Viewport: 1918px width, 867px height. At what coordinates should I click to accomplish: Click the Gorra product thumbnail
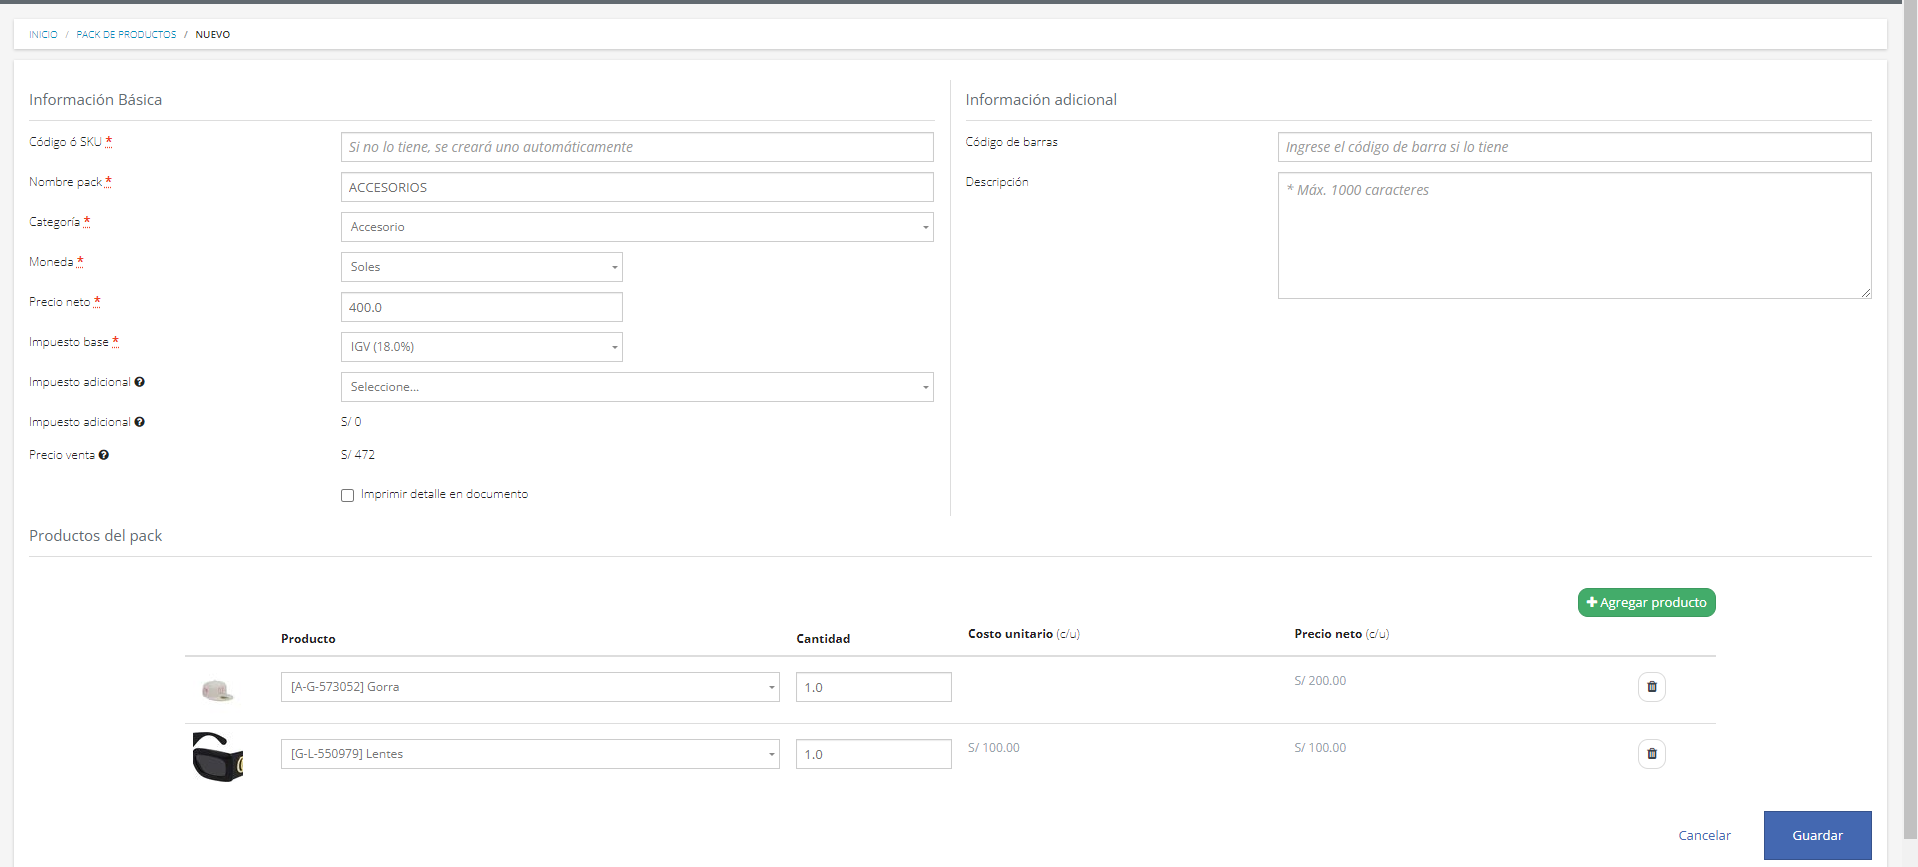217,690
